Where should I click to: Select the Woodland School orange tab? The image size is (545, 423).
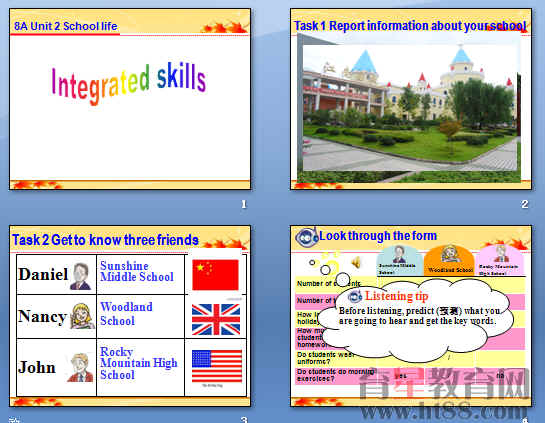(449, 261)
